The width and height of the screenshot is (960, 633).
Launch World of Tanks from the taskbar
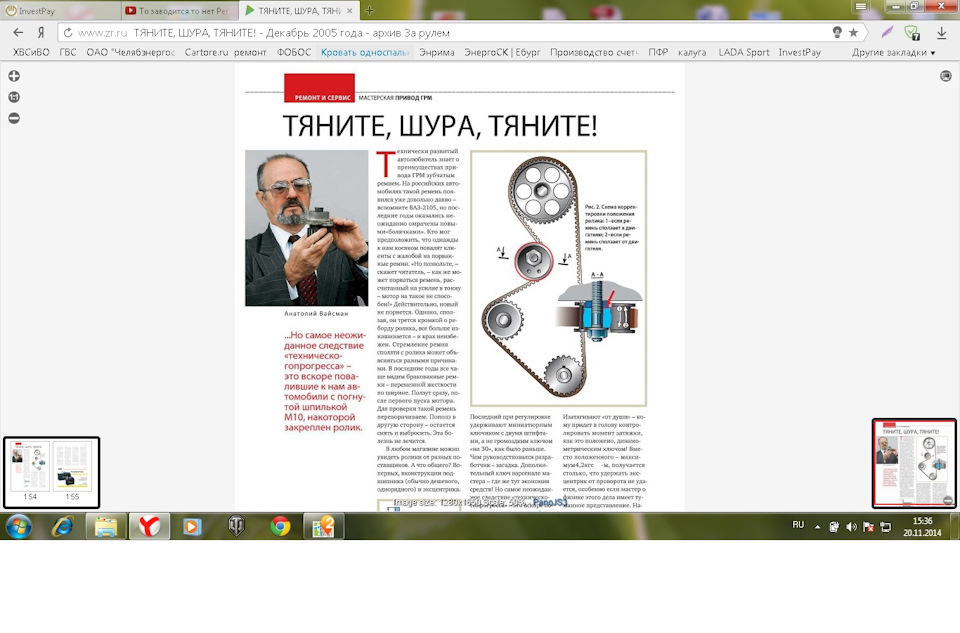click(236, 526)
